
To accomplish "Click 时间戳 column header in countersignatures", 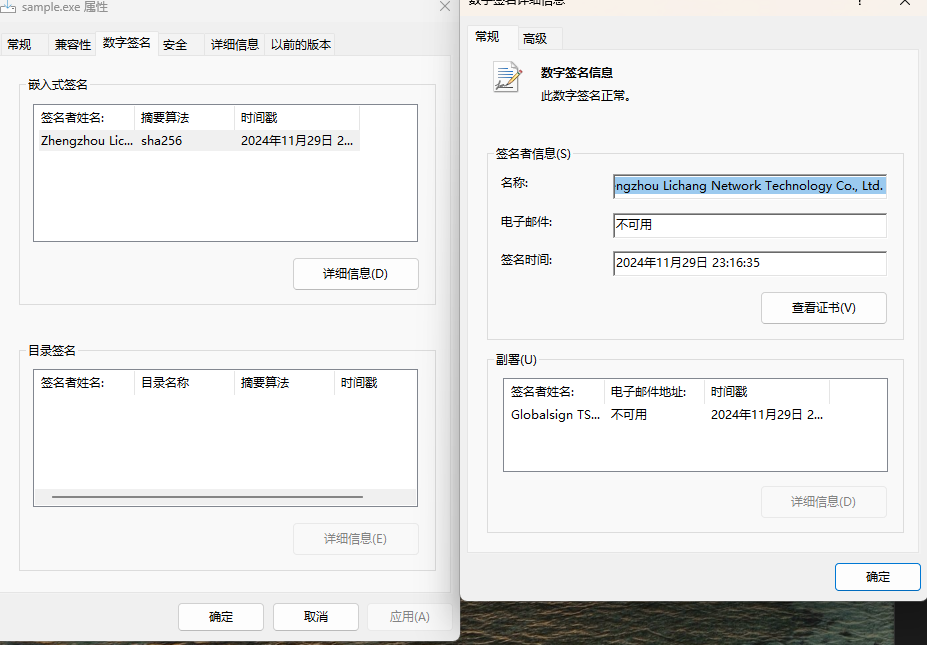I will 767,391.
